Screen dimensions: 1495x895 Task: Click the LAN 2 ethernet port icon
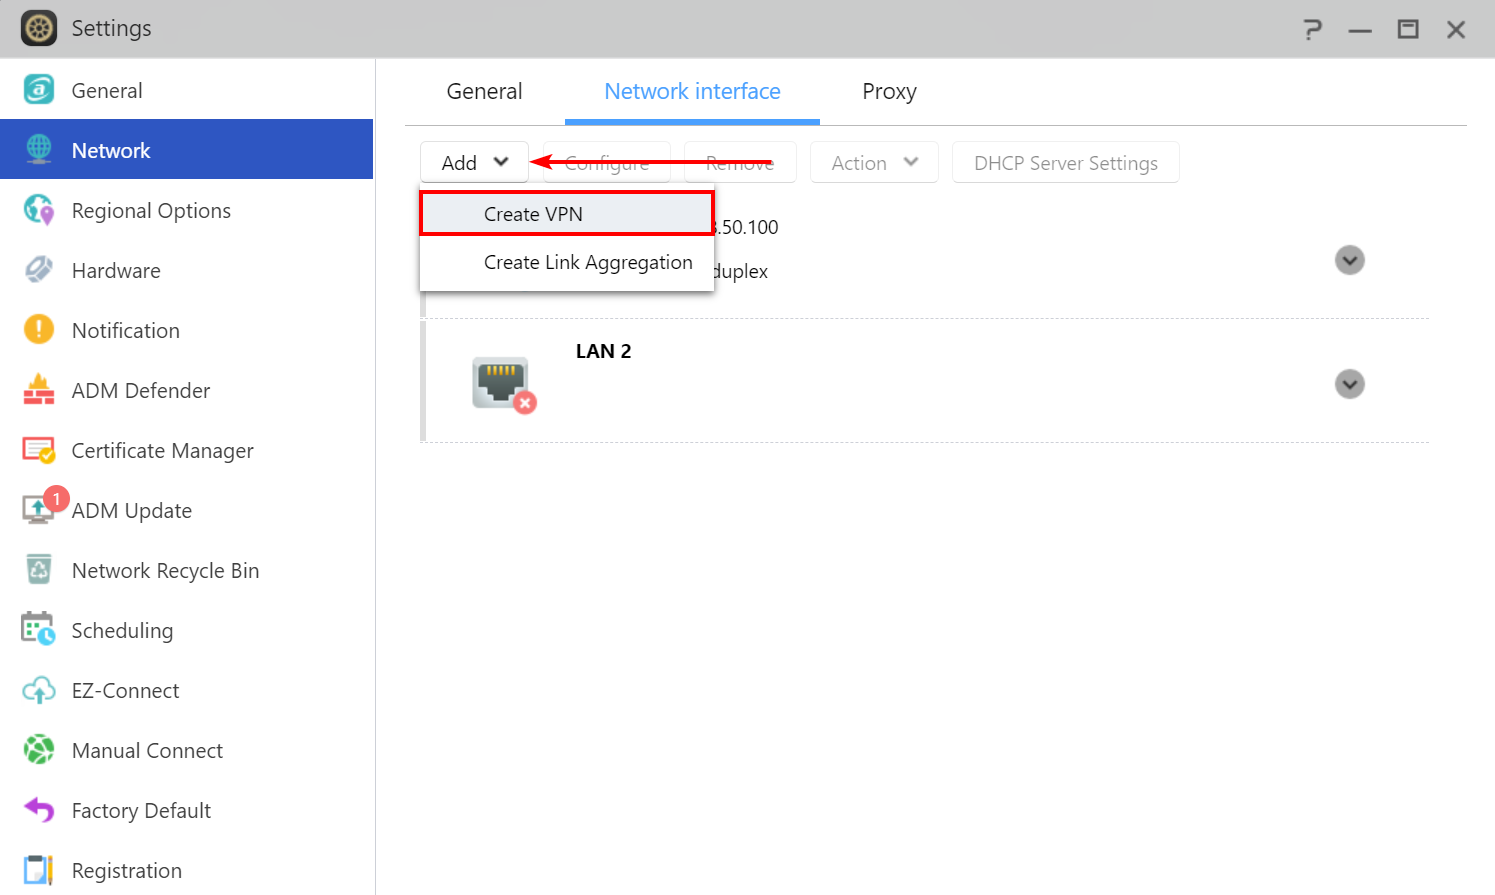point(501,383)
